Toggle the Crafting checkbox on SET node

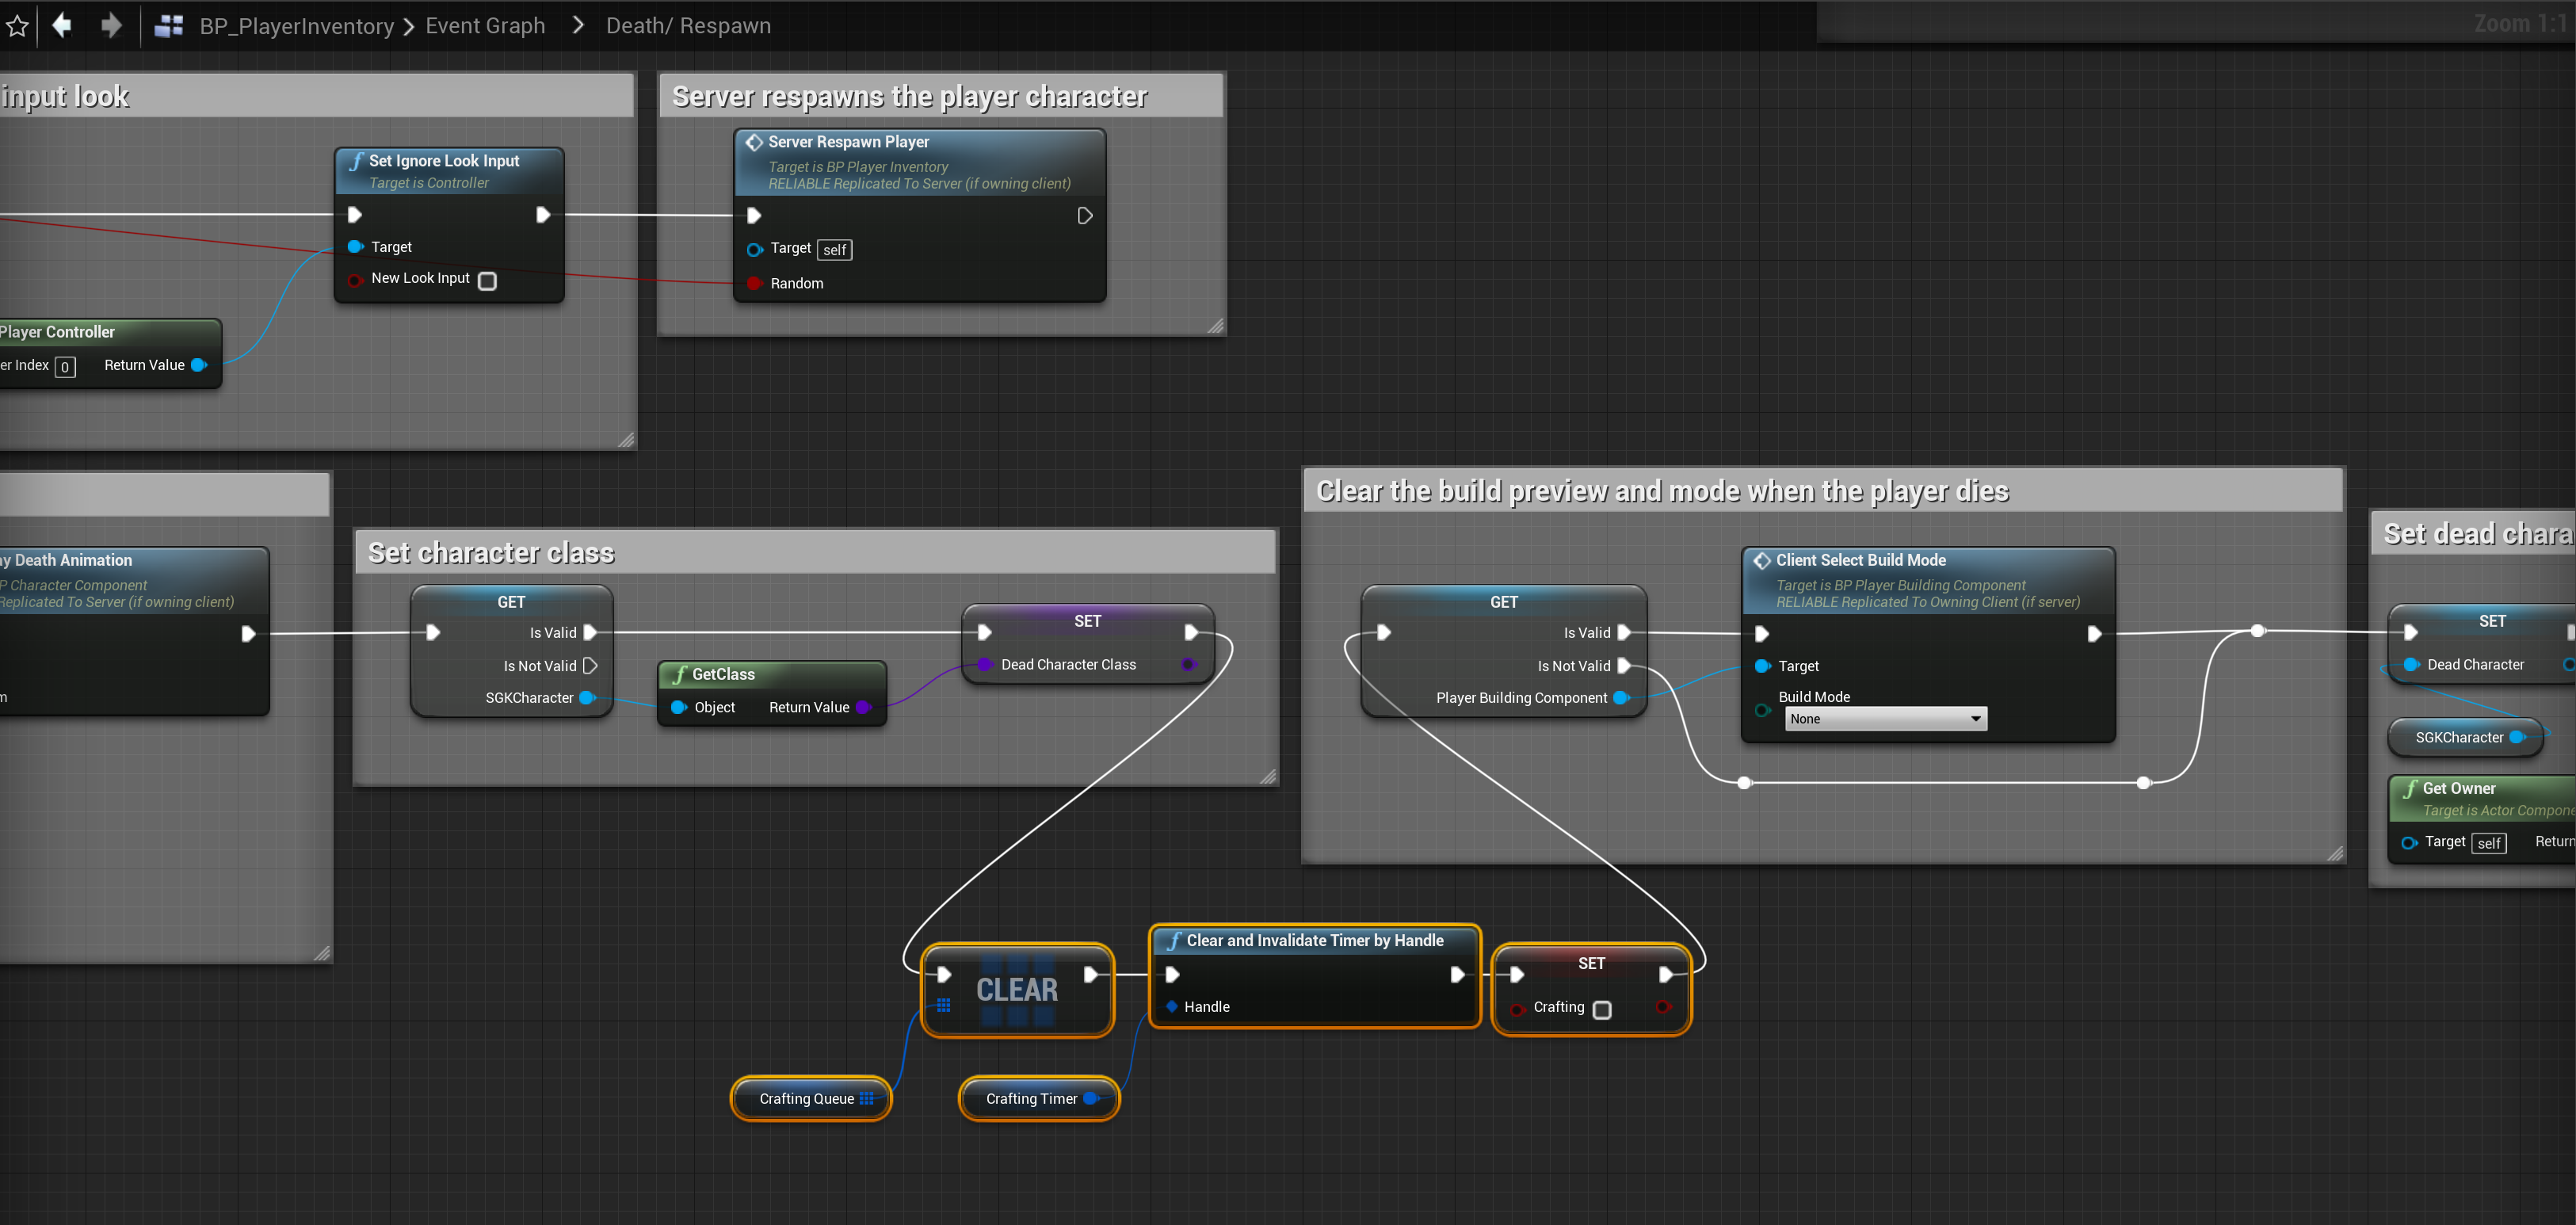tap(1602, 1010)
